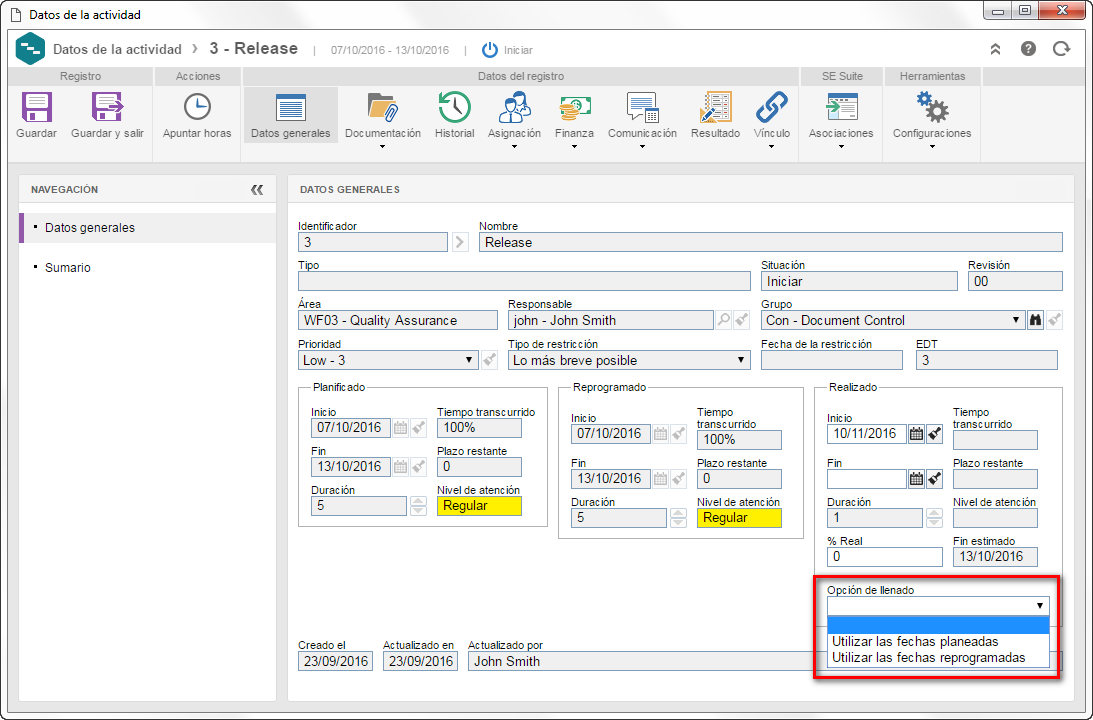Click the Fin estimado 13/10/2016 value

(995, 556)
